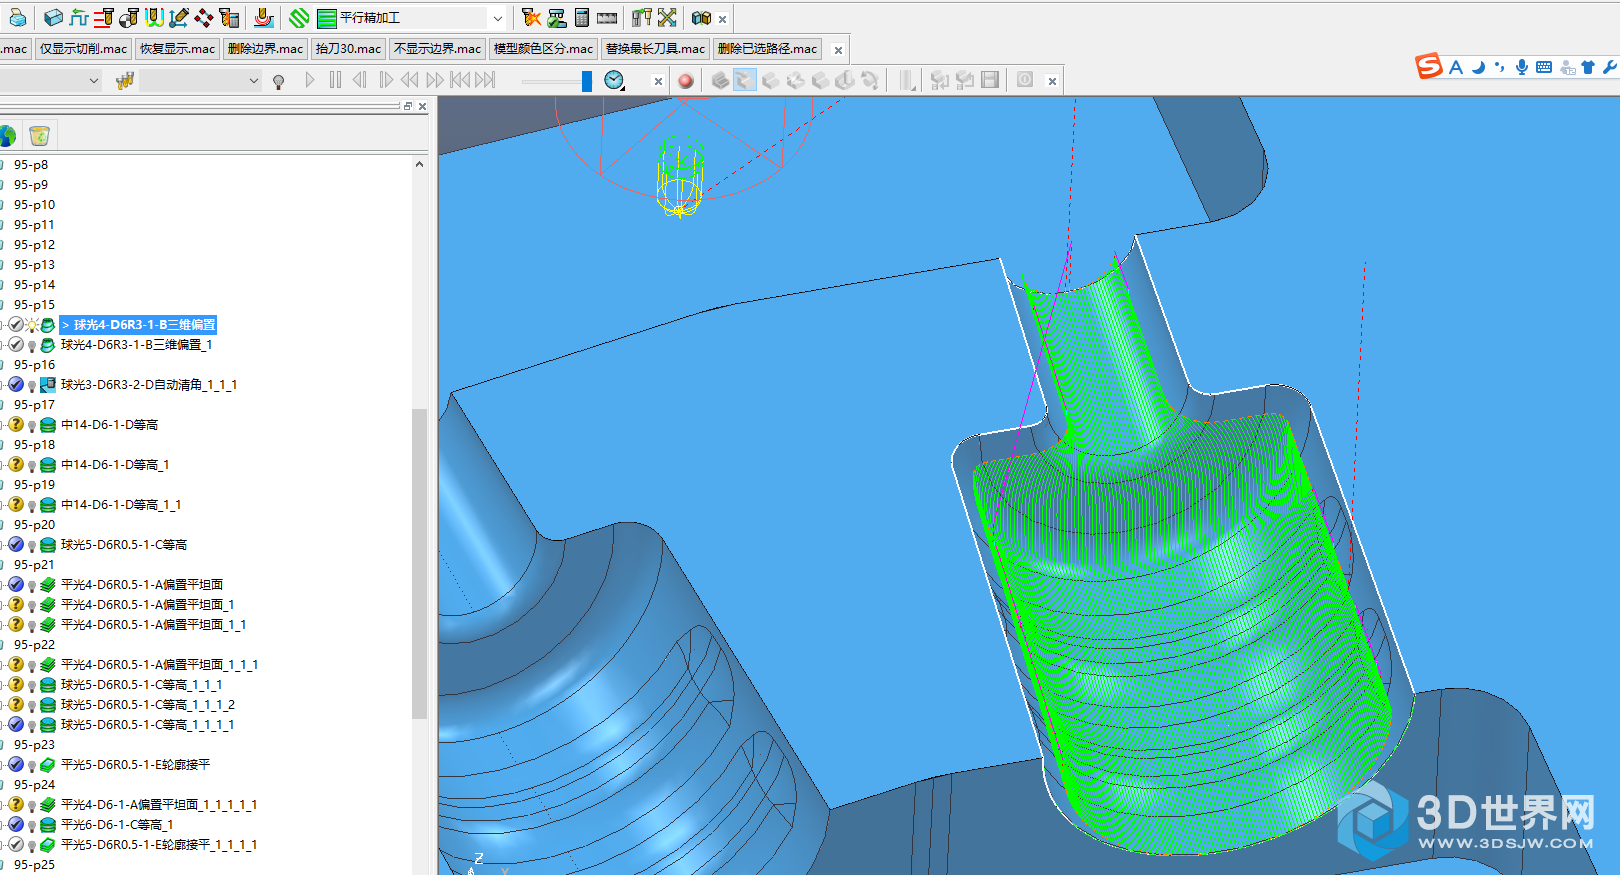Jump simulation to the end
Image resolution: width=1620 pixels, height=875 pixels.
pyautogui.click(x=485, y=80)
